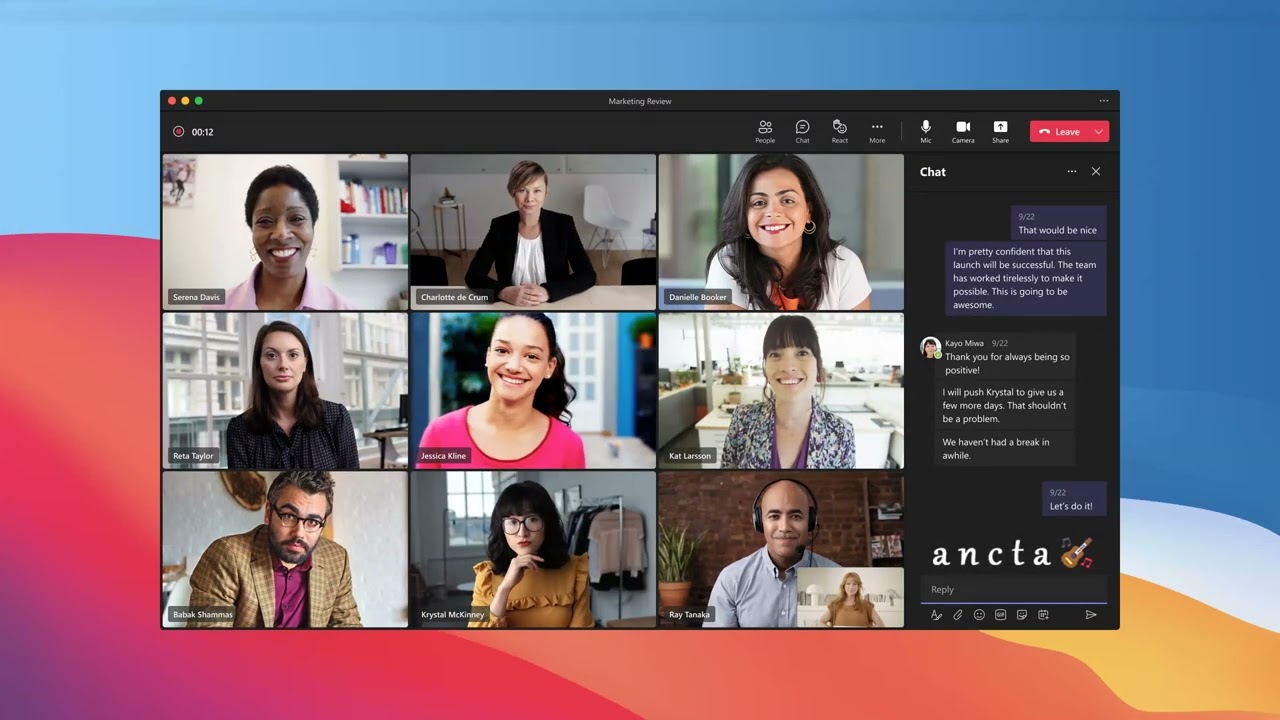Viewport: 1280px width, 720px height.
Task: Expand the Leave button dropdown arrow
Action: pyautogui.click(x=1099, y=132)
